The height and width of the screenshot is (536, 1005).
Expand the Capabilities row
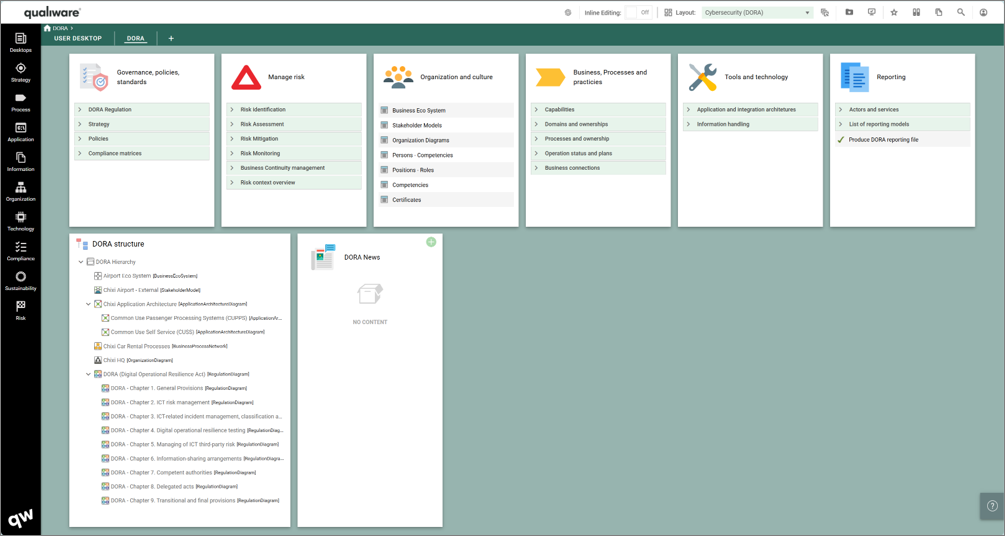[x=598, y=110]
